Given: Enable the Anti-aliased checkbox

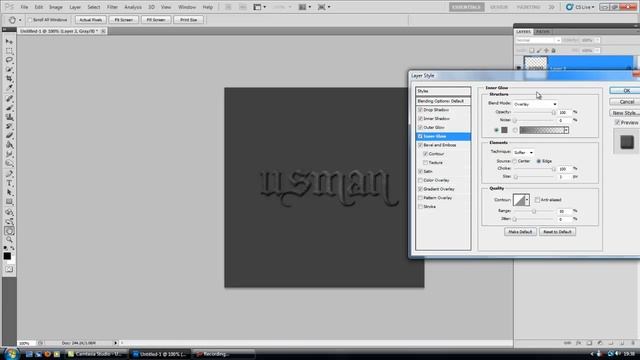Looking at the screenshot, I should coord(537,200).
